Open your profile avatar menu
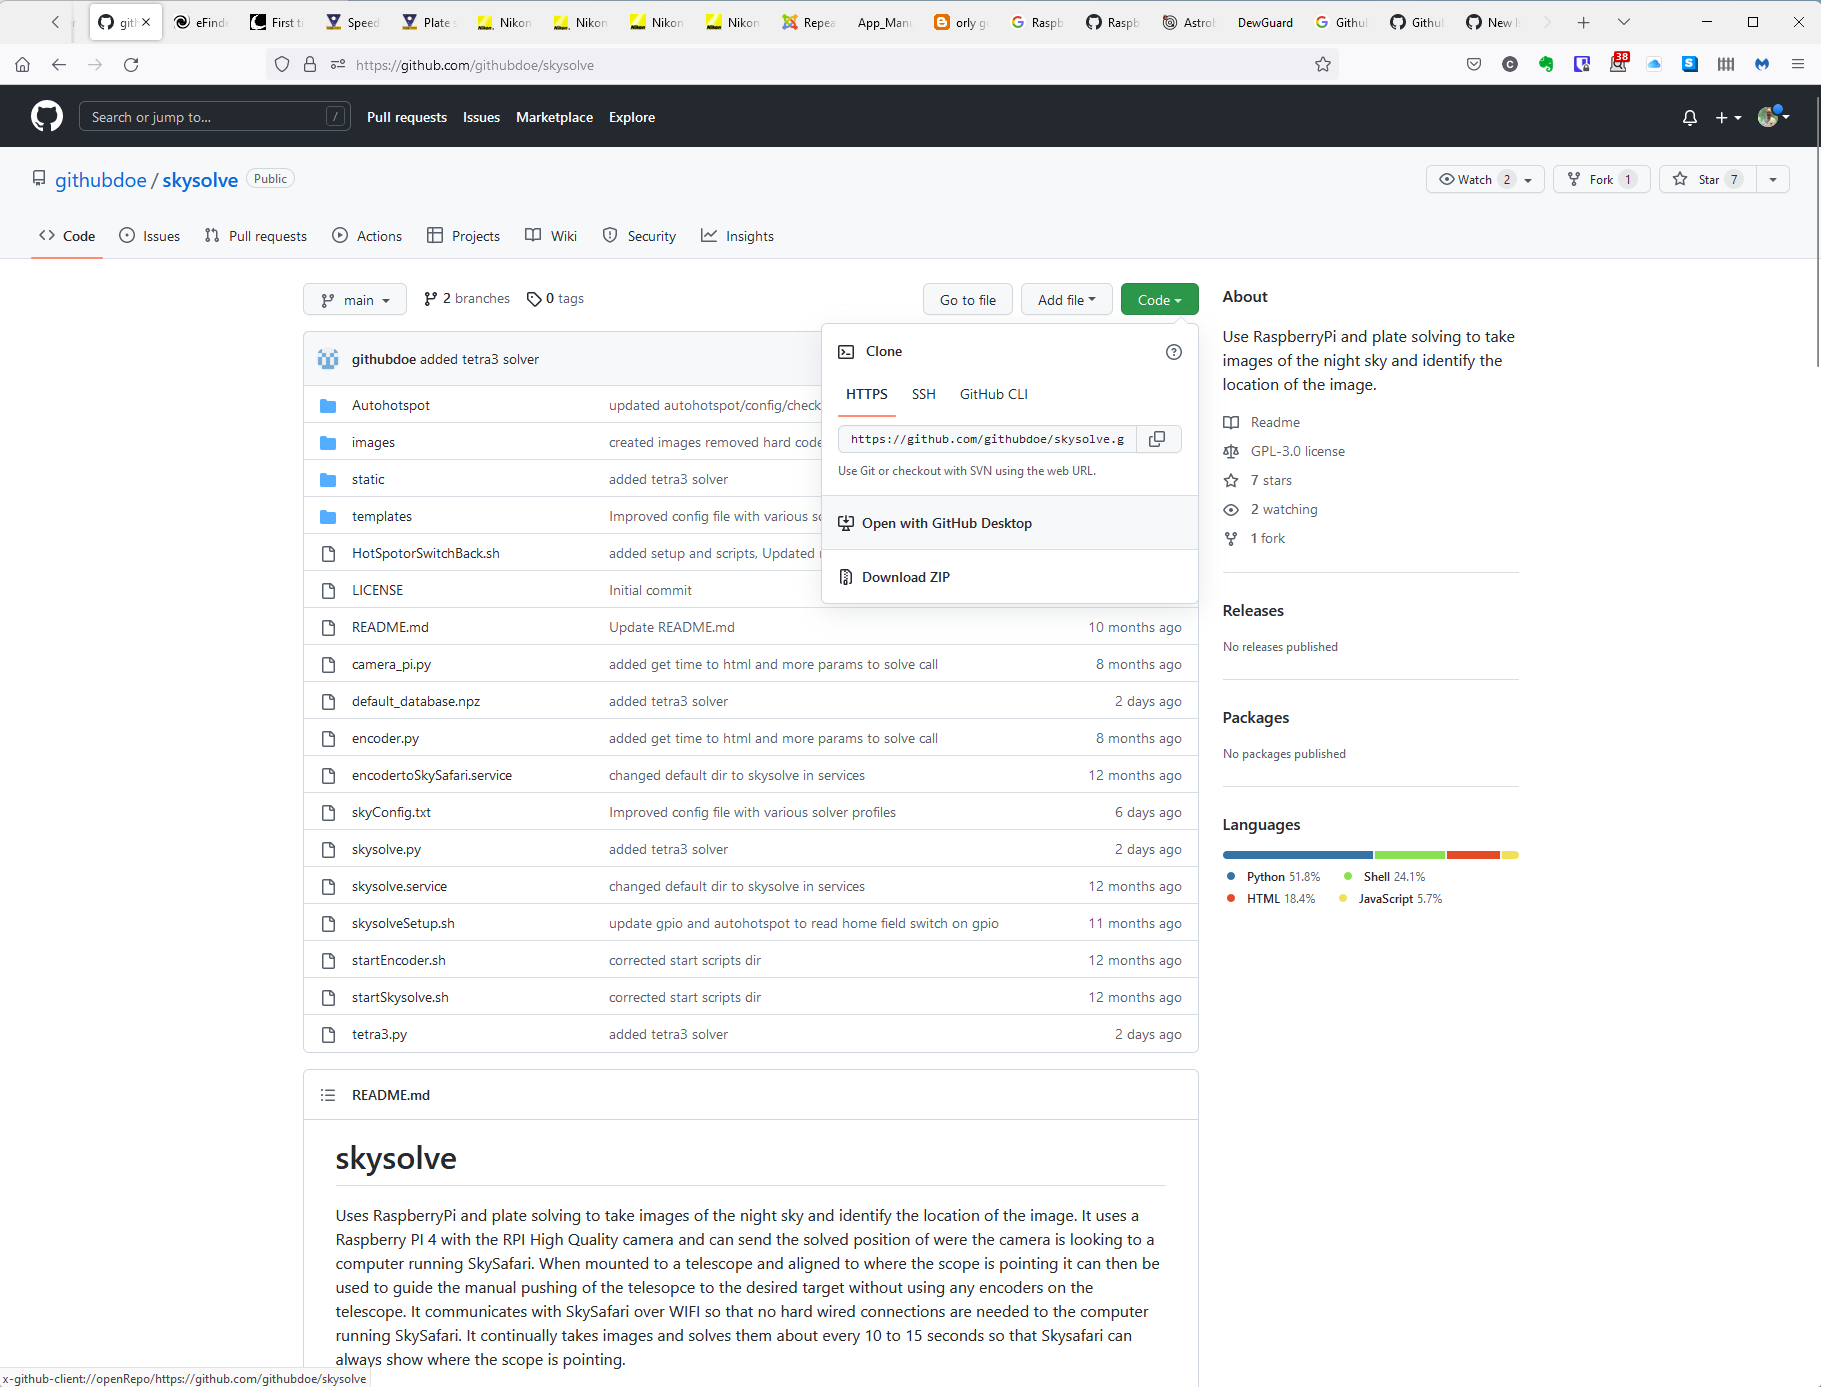The height and width of the screenshot is (1387, 1821). tap(1771, 117)
